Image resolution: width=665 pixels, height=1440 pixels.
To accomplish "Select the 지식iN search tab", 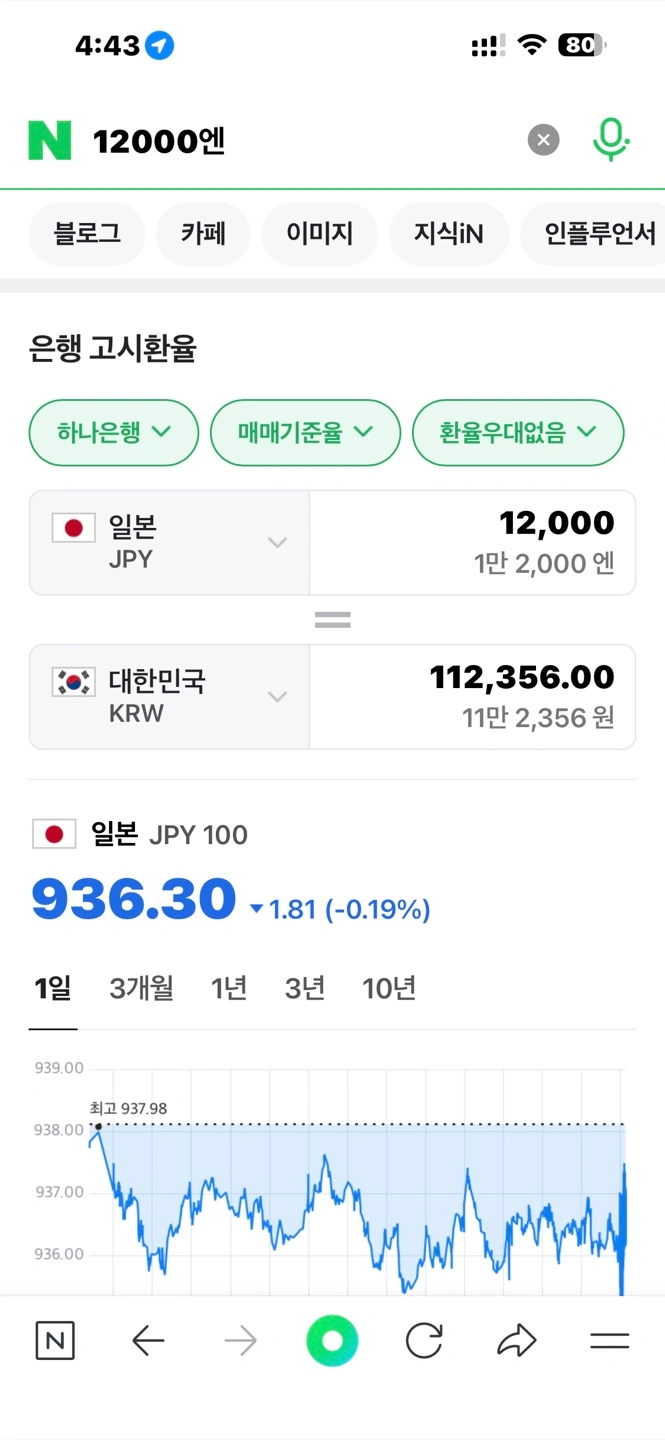I will [x=449, y=234].
